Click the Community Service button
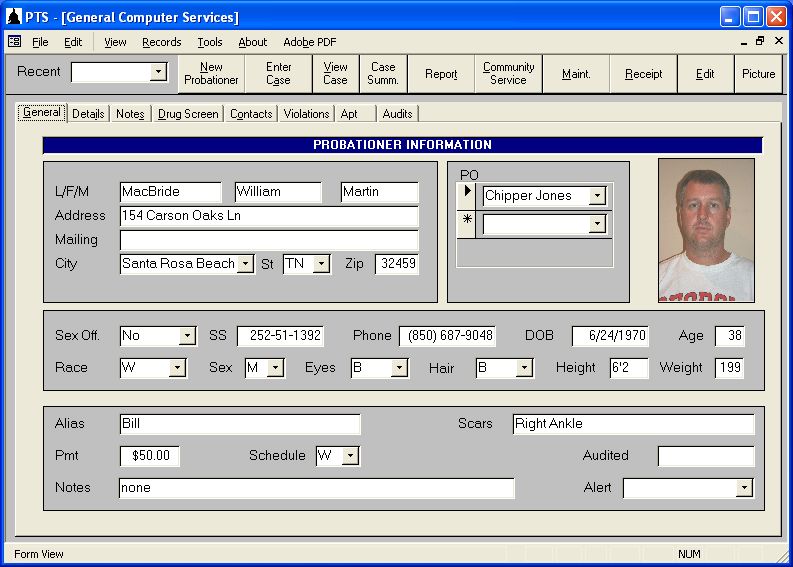 pyautogui.click(x=508, y=74)
